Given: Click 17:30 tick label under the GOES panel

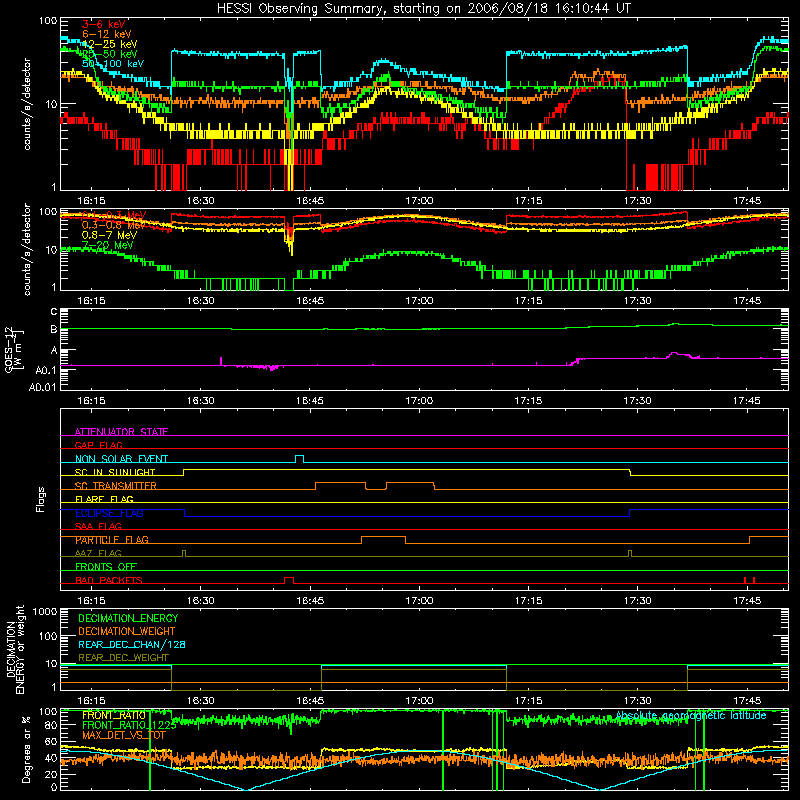Looking at the screenshot, I should [637, 401].
